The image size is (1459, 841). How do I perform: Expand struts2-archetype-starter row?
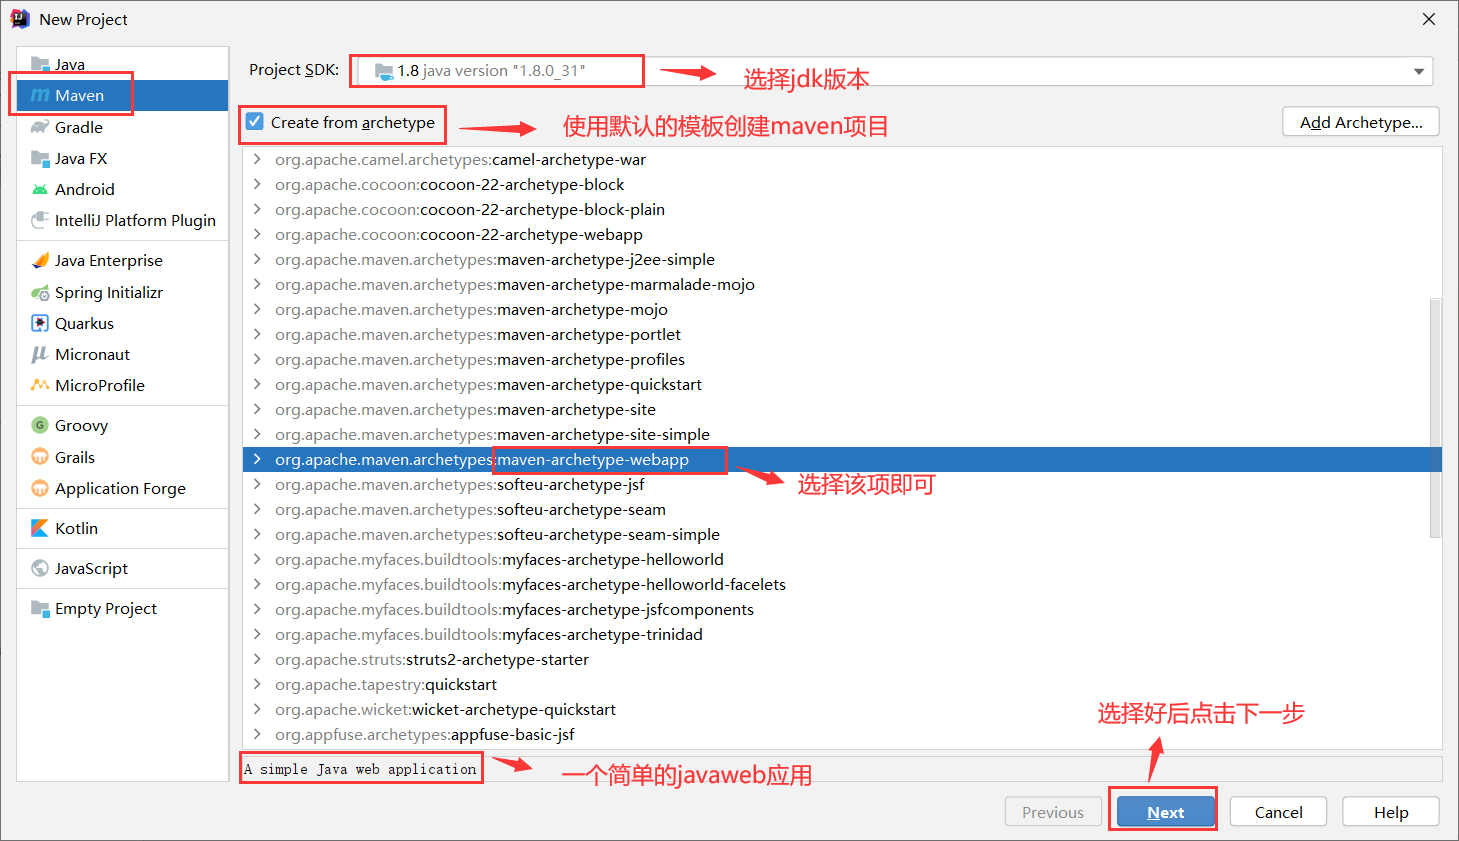click(257, 659)
